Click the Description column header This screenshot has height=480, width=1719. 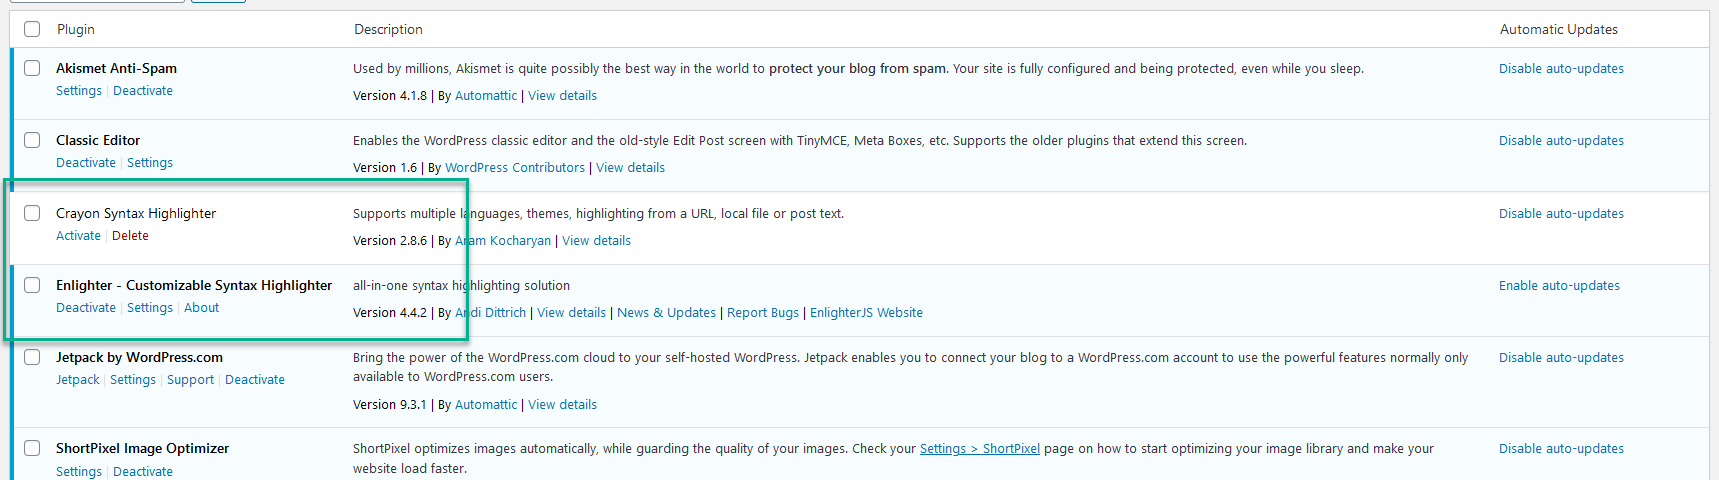388,29
